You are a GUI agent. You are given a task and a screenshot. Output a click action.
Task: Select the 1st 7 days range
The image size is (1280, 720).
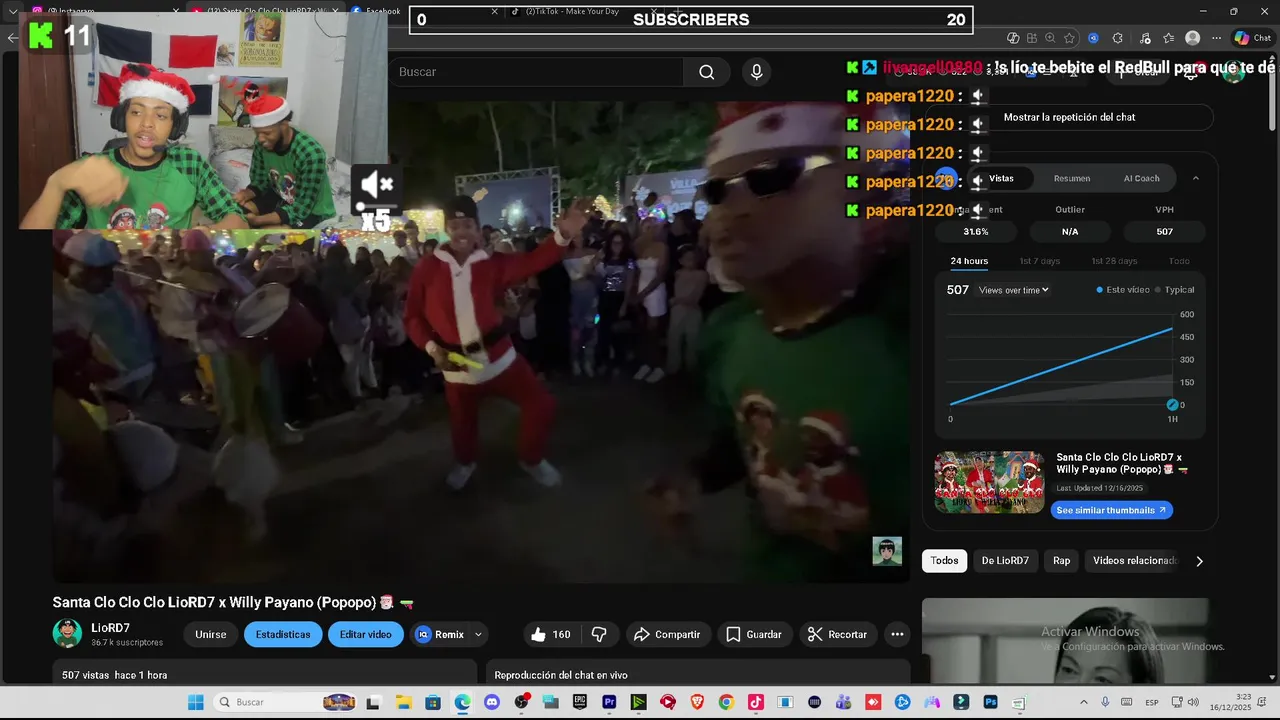pyautogui.click(x=1039, y=261)
